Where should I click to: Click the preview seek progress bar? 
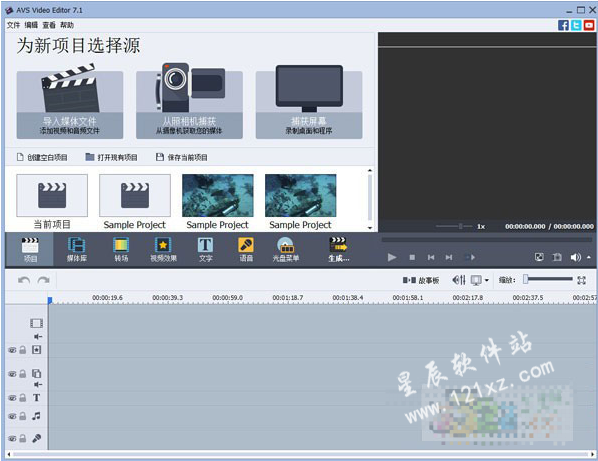487,240
